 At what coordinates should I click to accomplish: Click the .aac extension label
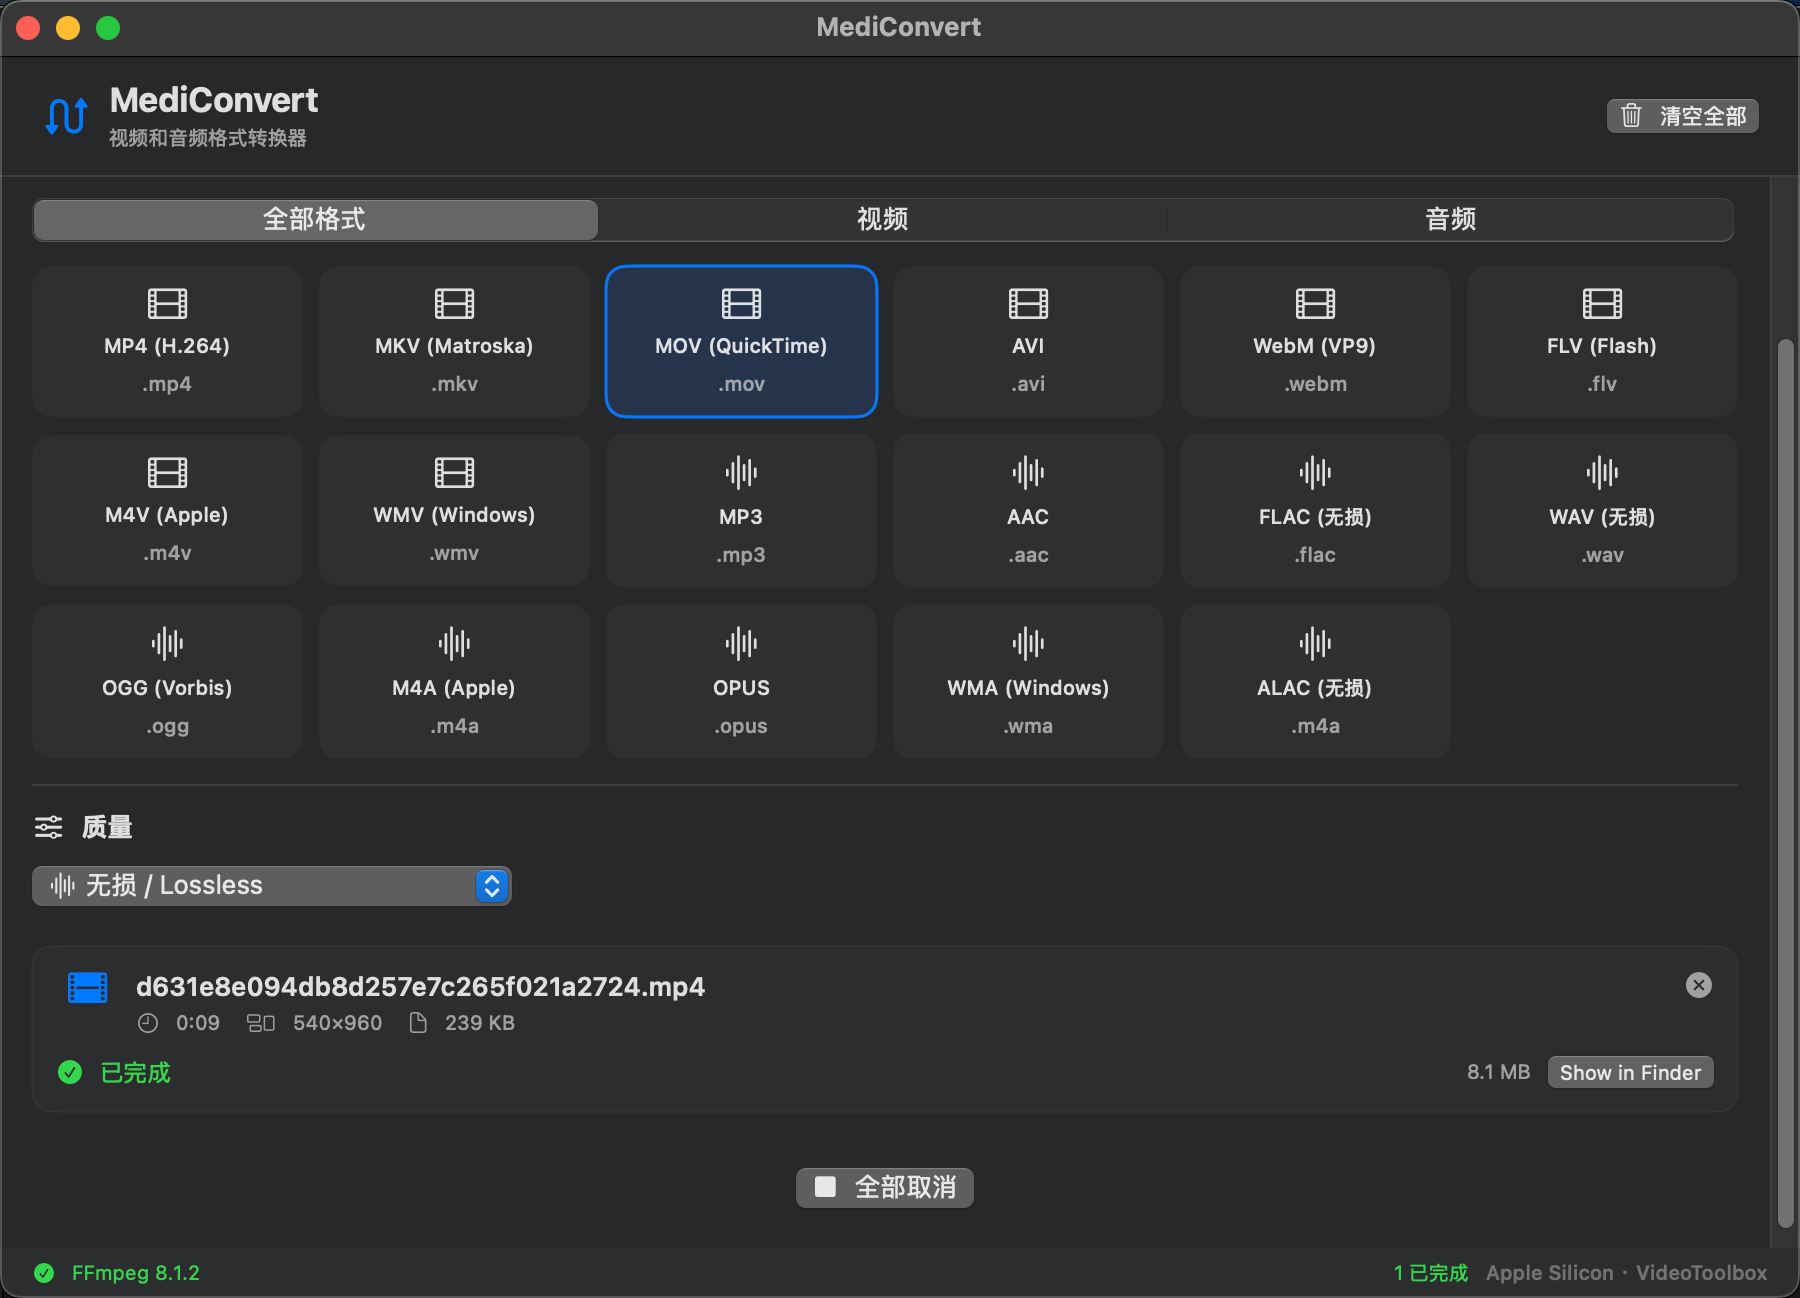(x=1028, y=555)
